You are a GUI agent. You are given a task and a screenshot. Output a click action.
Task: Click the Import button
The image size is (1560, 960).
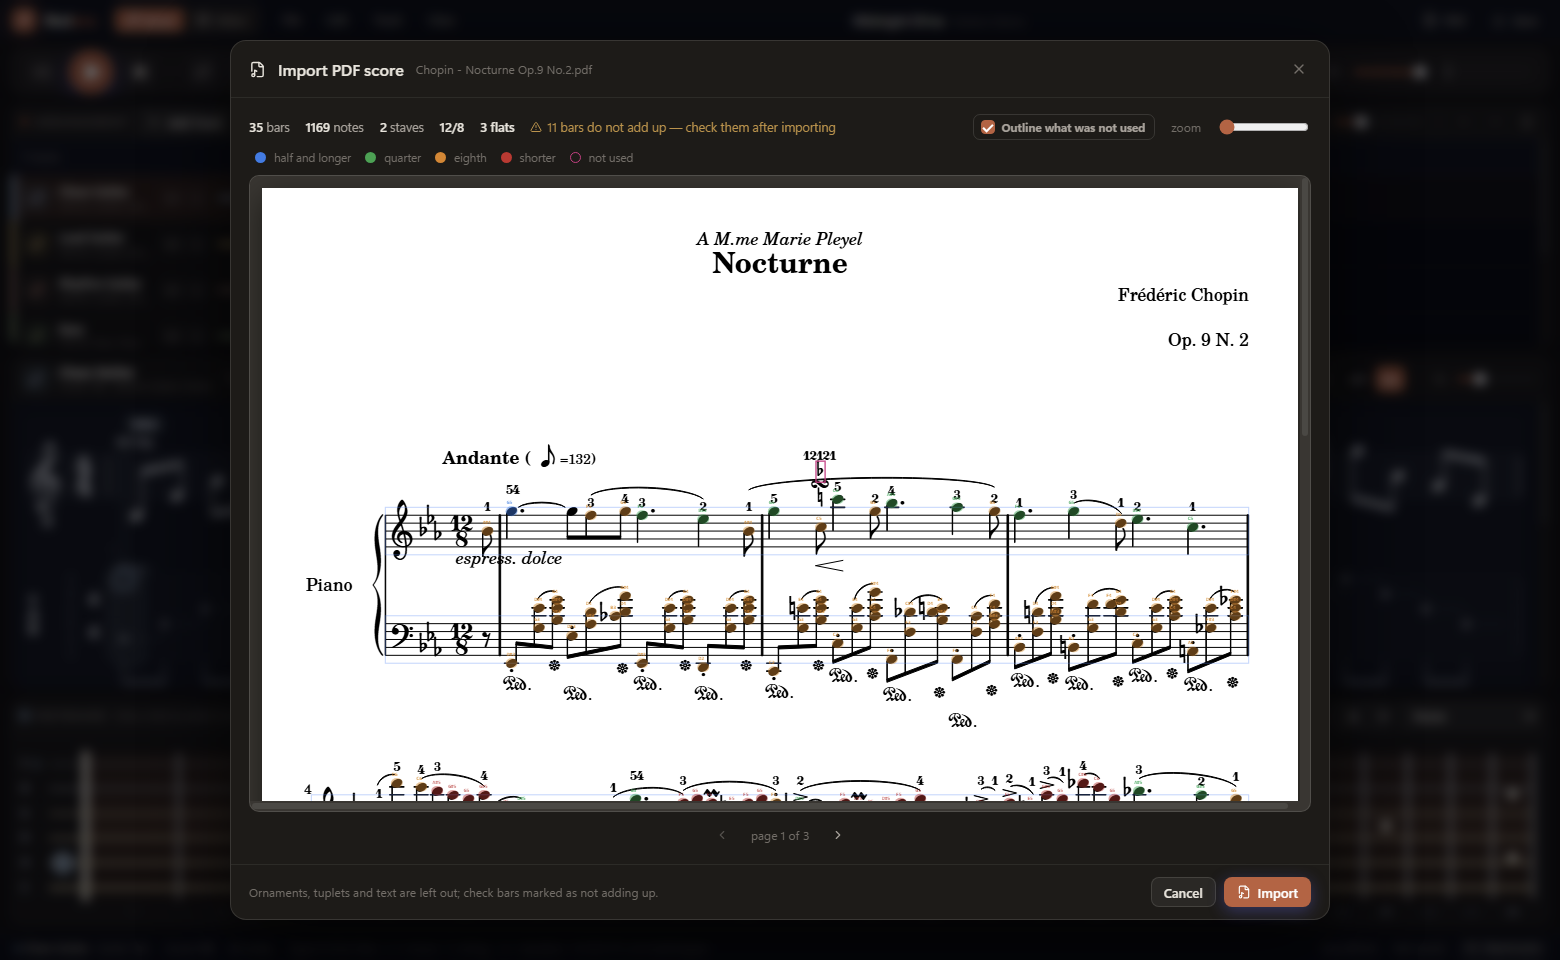coord(1267,893)
